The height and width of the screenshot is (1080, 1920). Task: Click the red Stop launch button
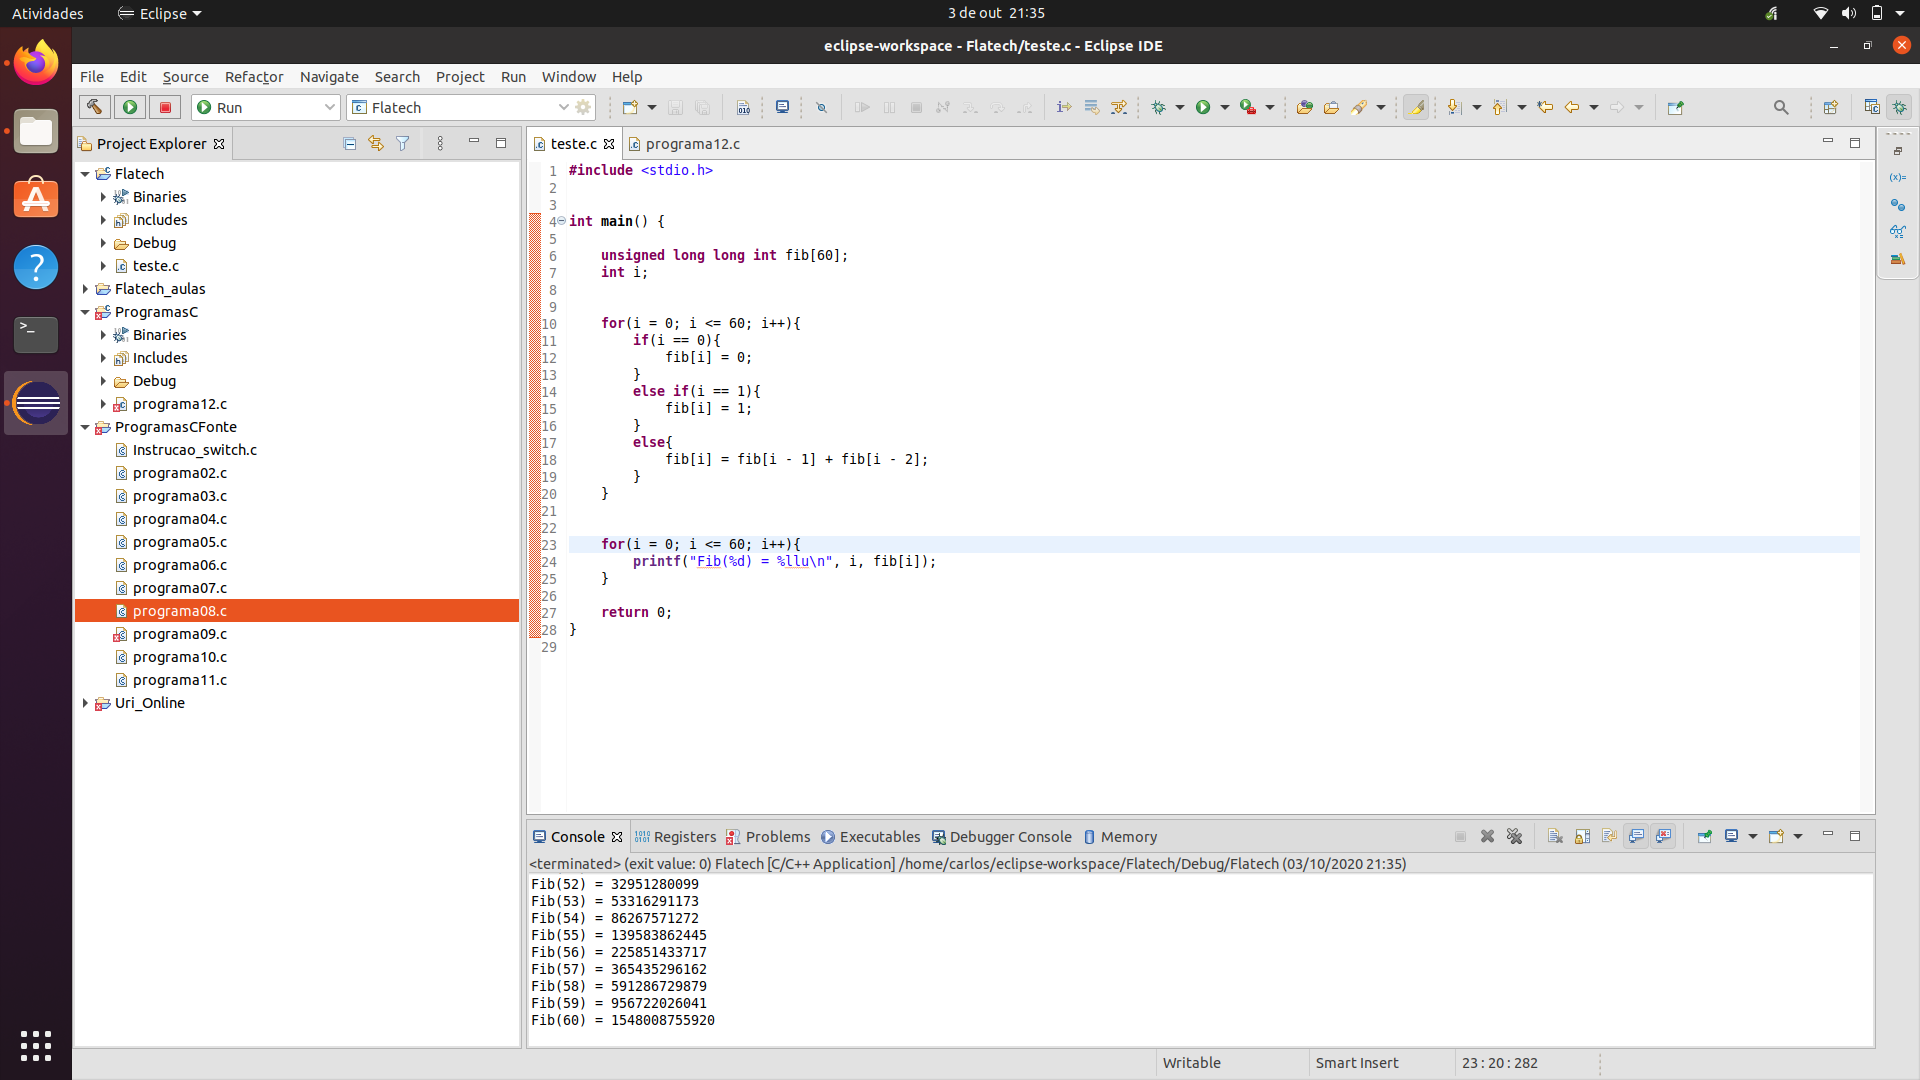coord(166,107)
